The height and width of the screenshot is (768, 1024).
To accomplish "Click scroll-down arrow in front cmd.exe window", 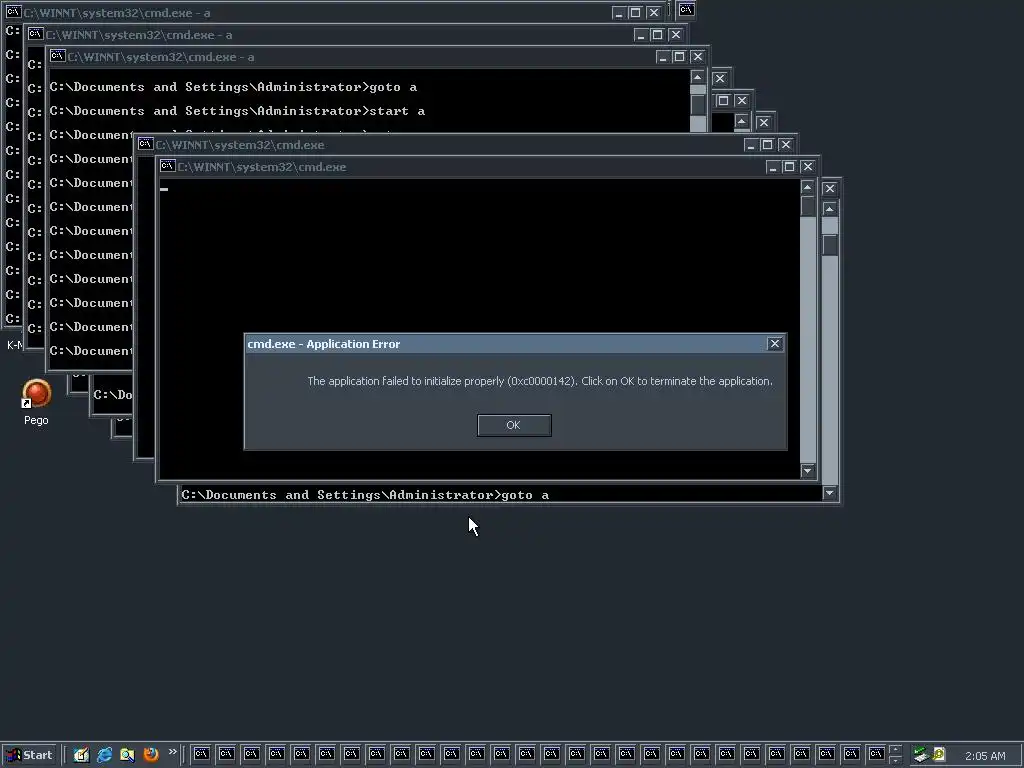I will (808, 470).
